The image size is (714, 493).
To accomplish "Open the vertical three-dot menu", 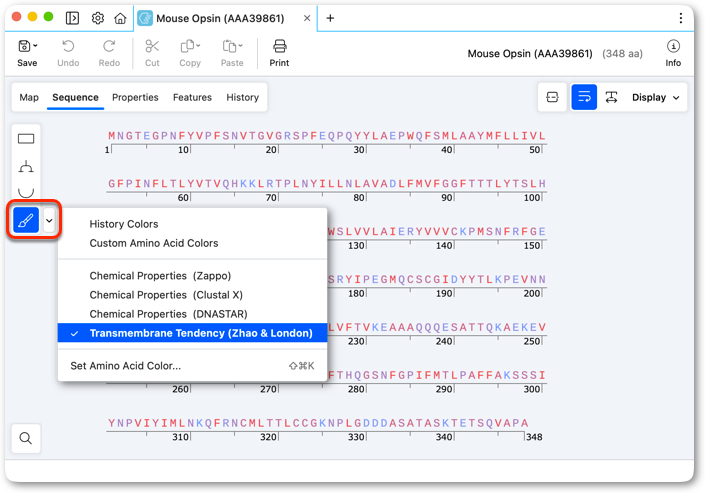I will 681,18.
